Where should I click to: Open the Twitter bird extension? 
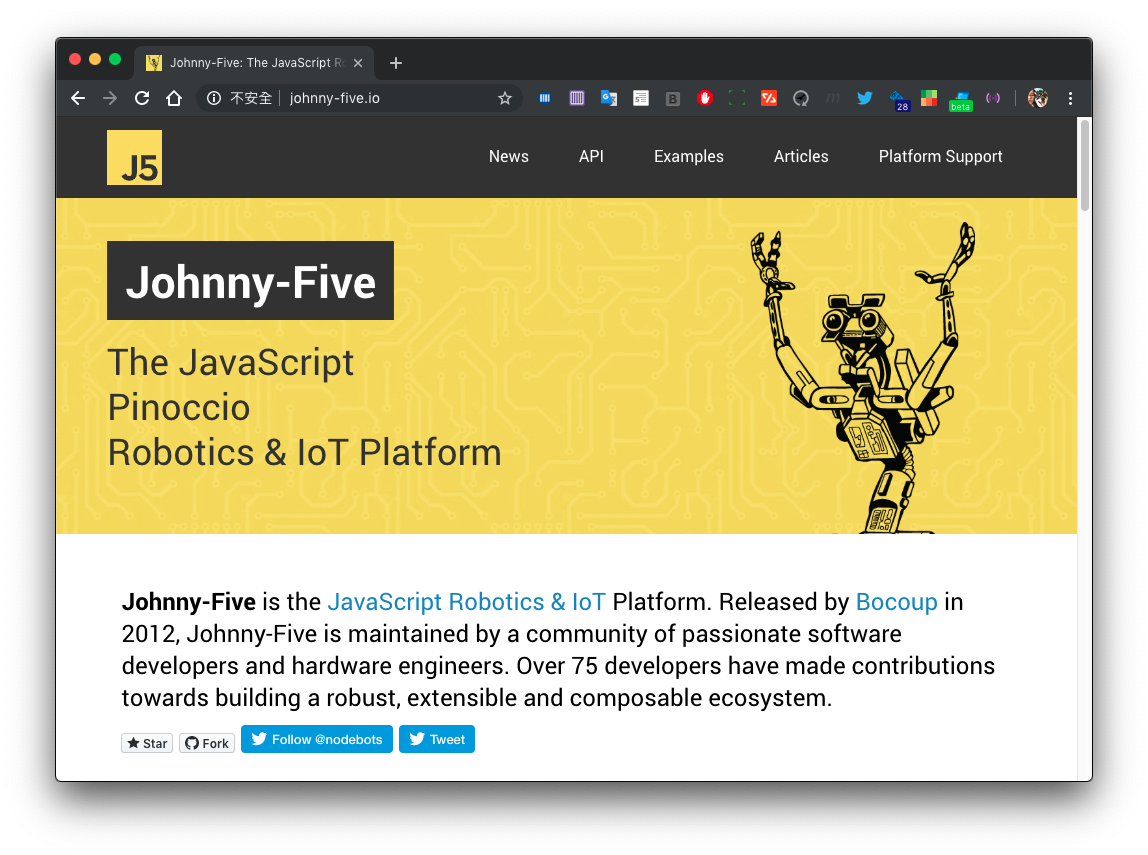[x=865, y=98]
